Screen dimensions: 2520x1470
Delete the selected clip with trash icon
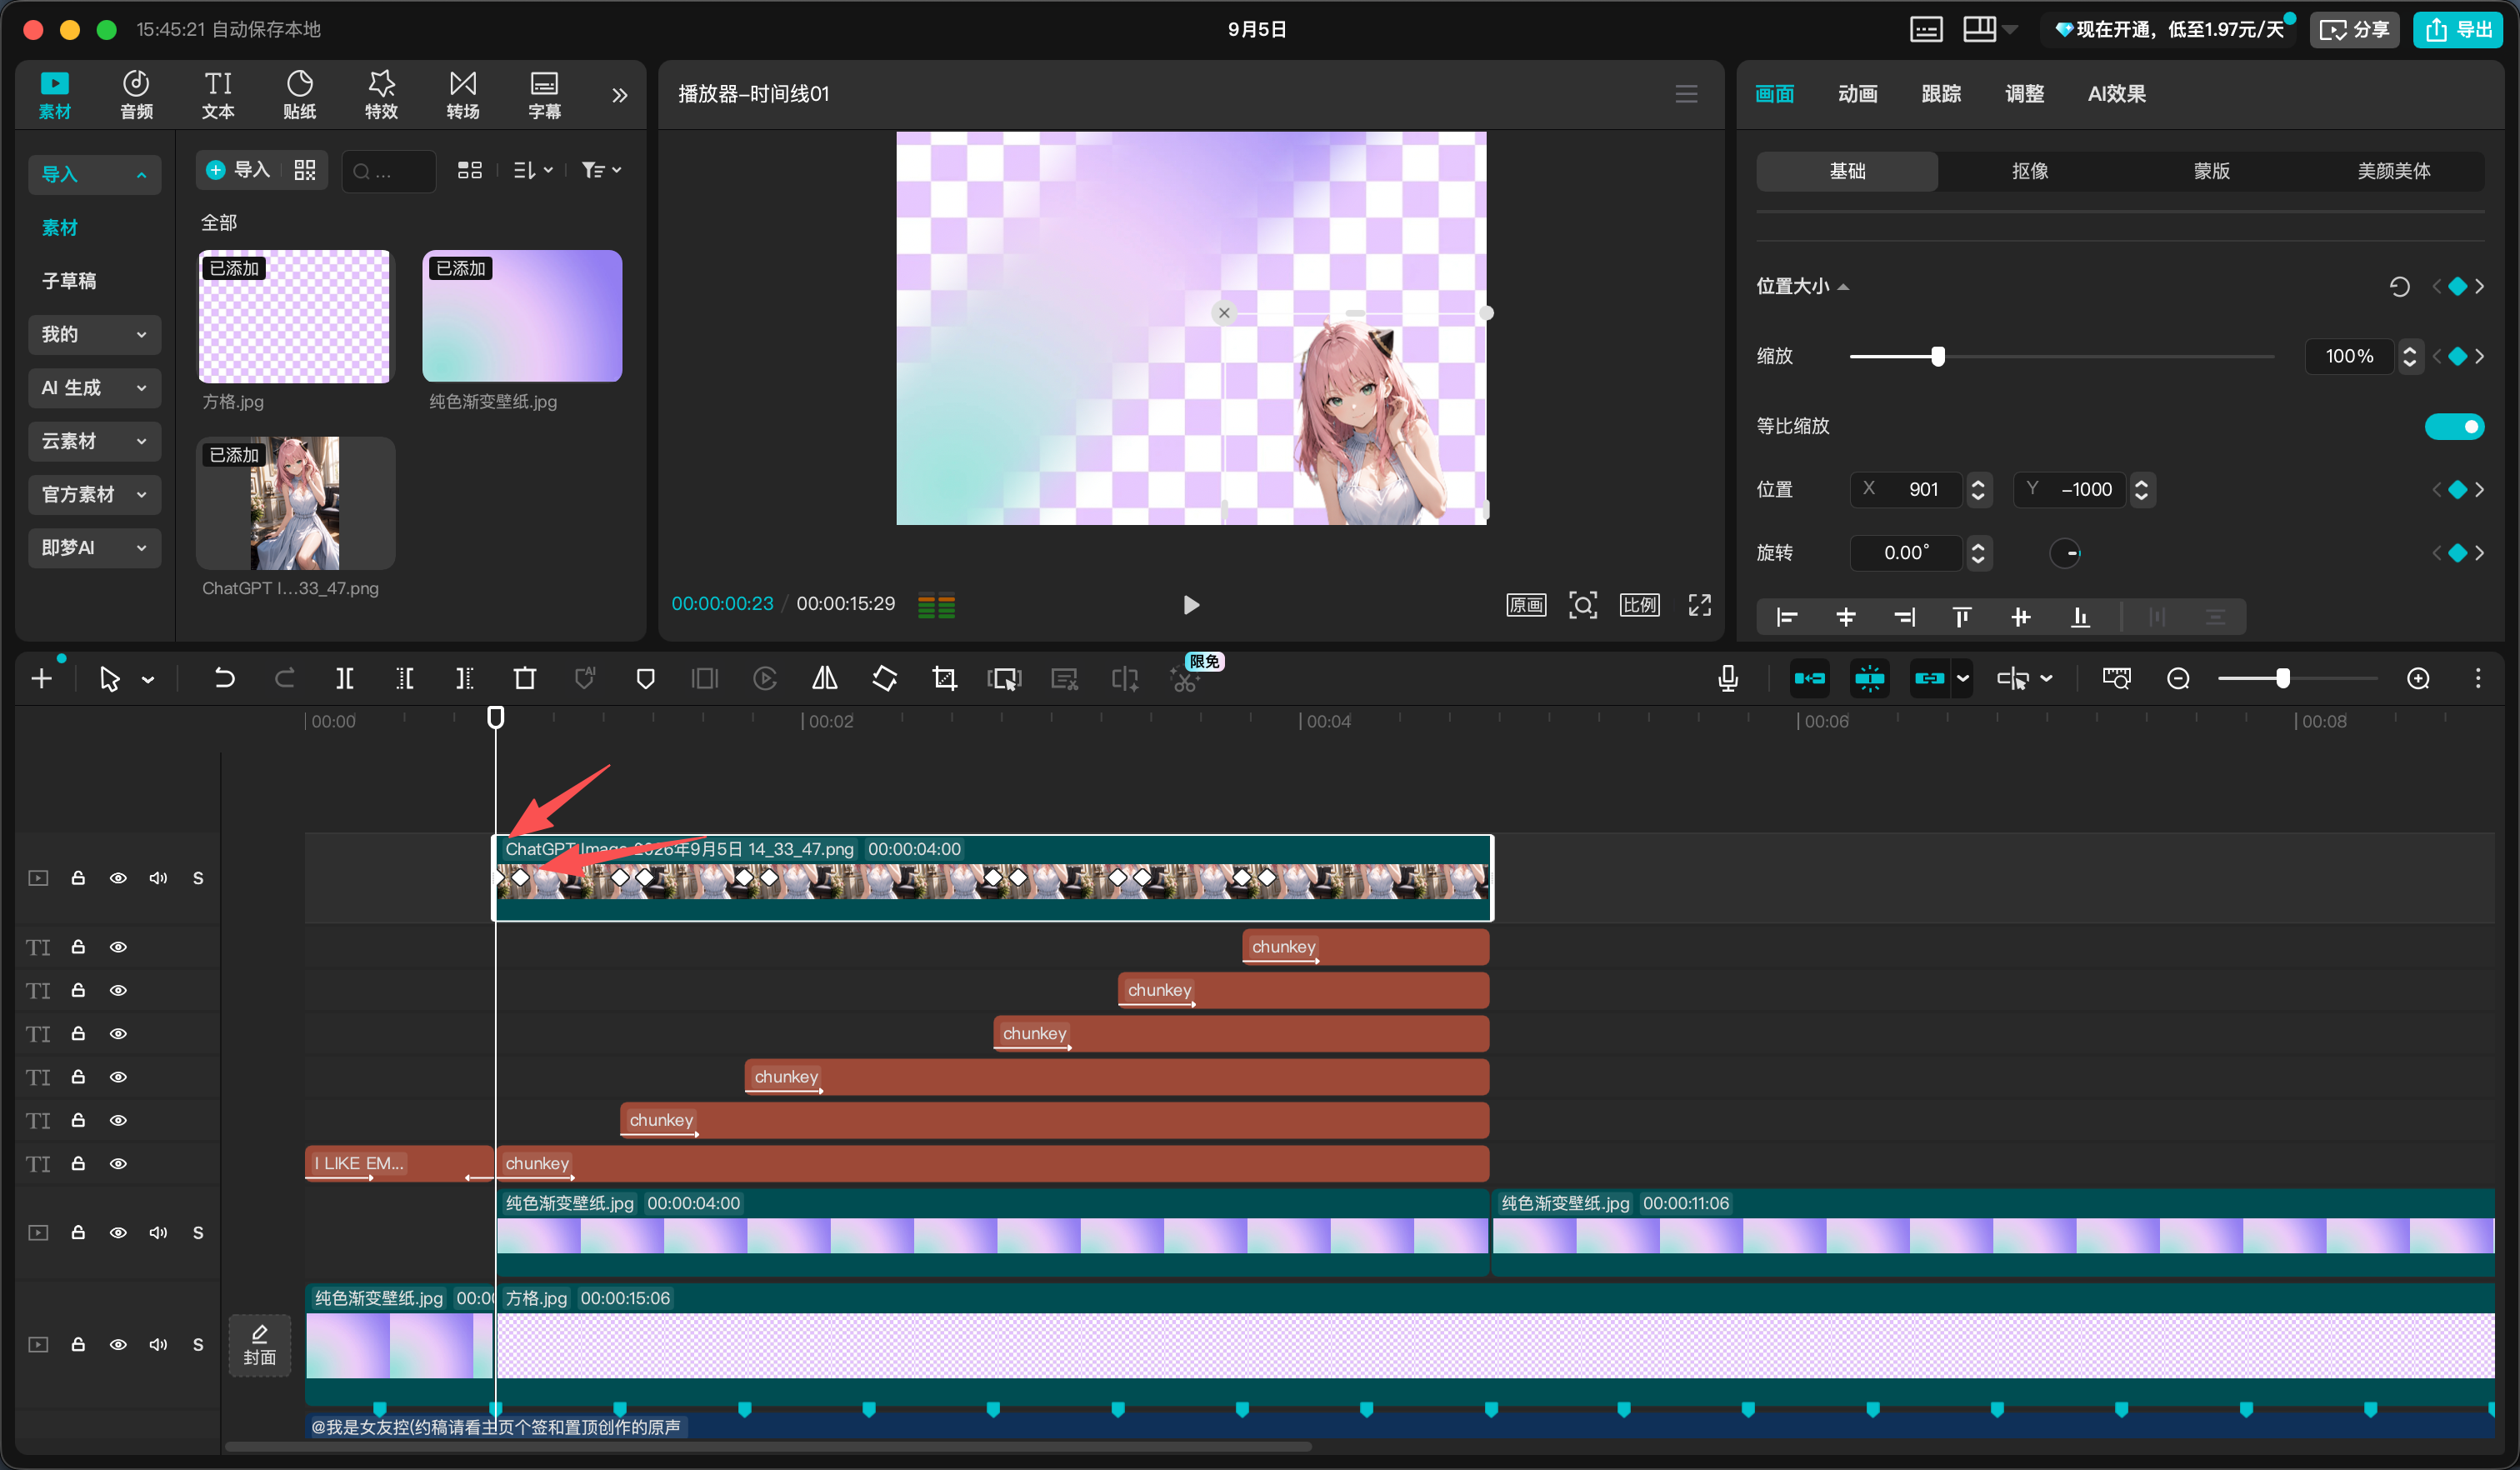pyautogui.click(x=524, y=679)
